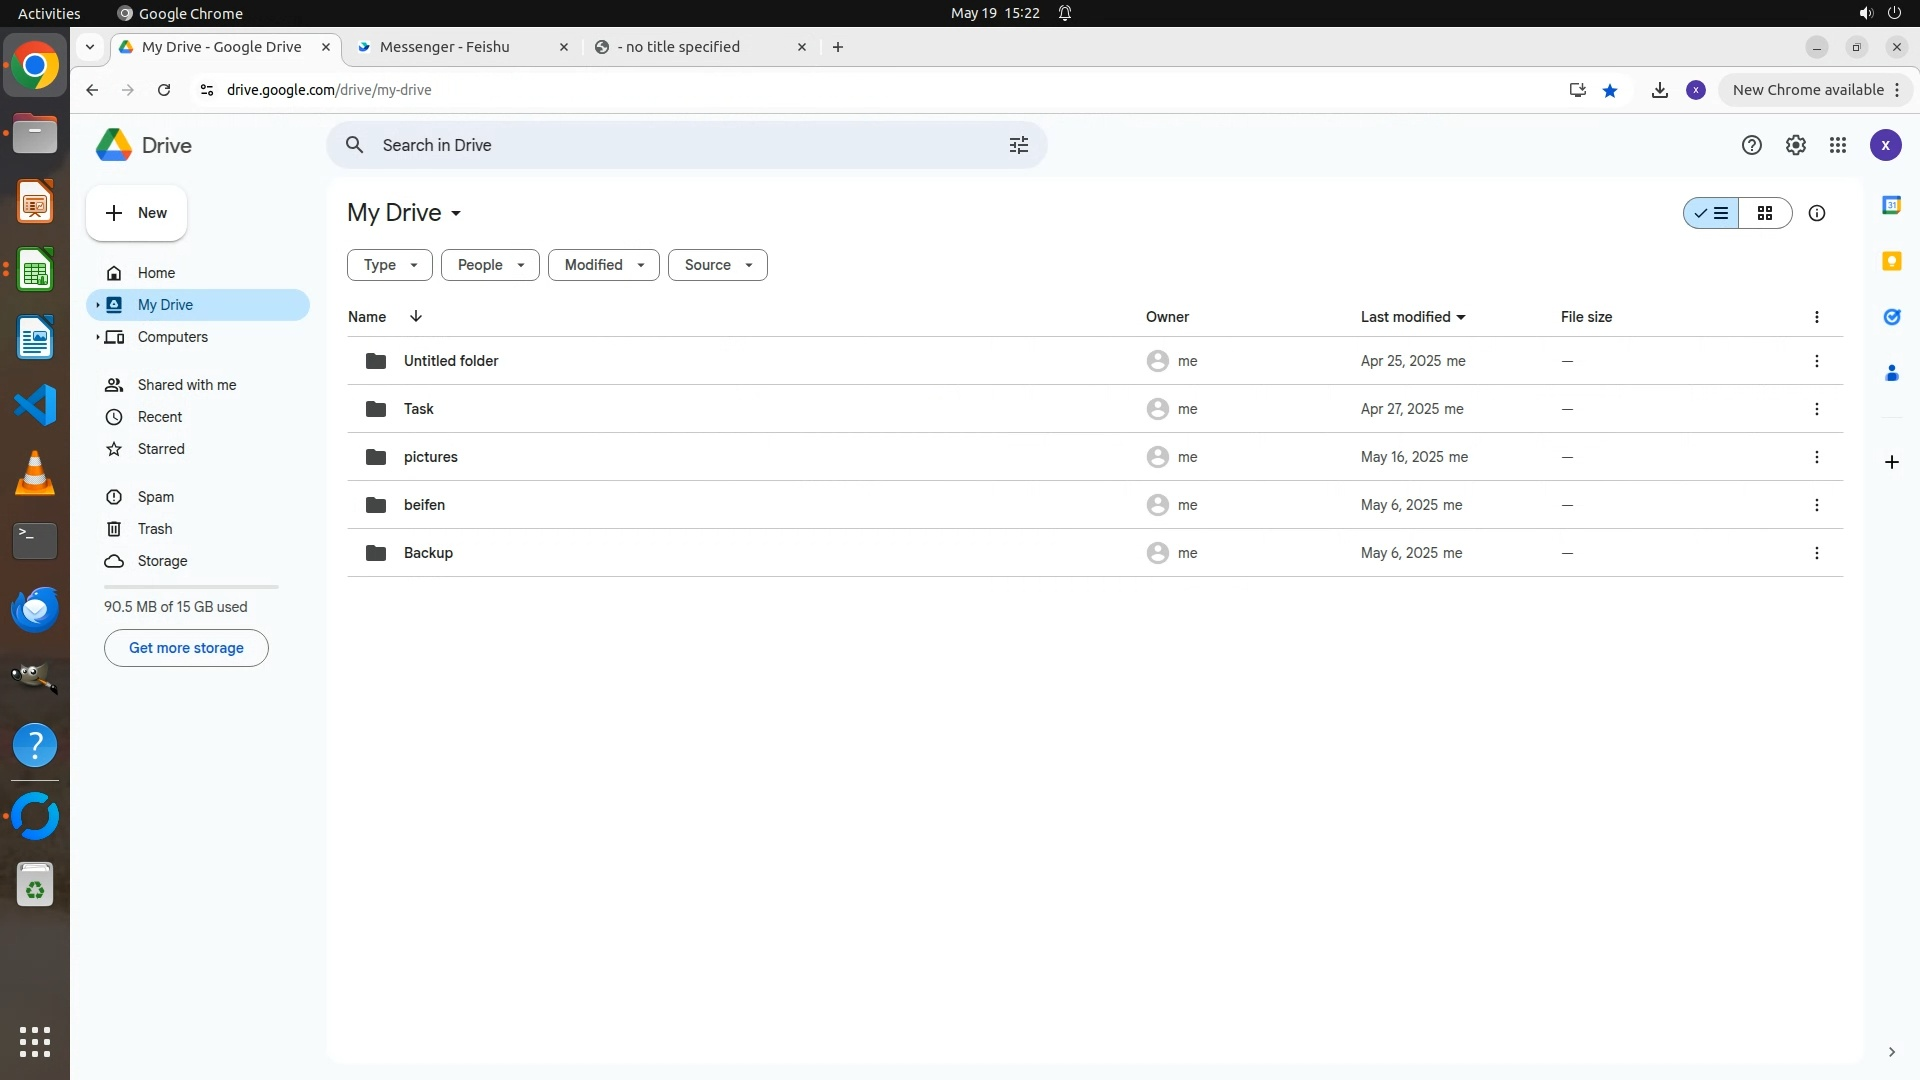Screen dimensions: 1920x1080
Task: Open Google Tasks side panel icon
Action: 1891,317
